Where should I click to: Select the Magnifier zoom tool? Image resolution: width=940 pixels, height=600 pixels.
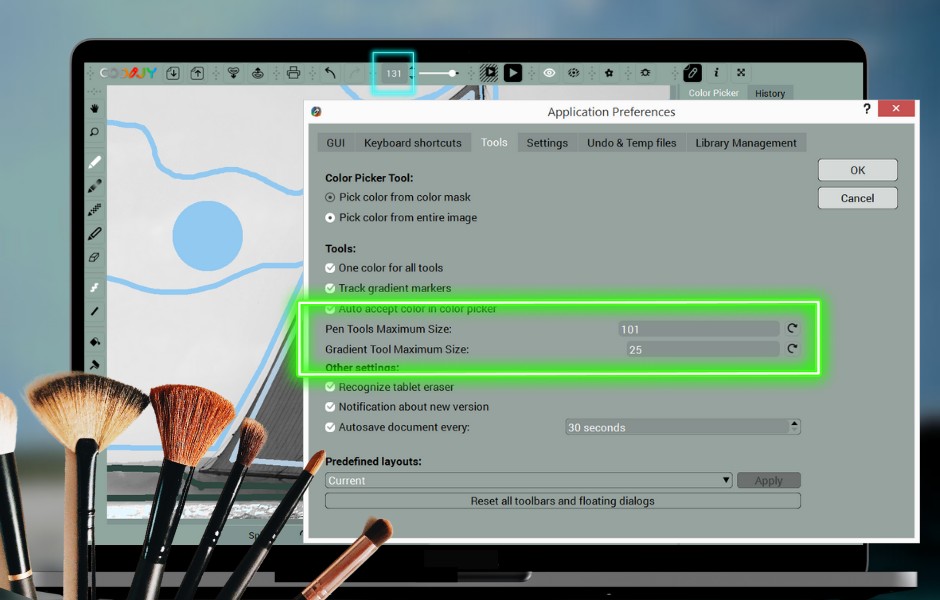(x=93, y=131)
